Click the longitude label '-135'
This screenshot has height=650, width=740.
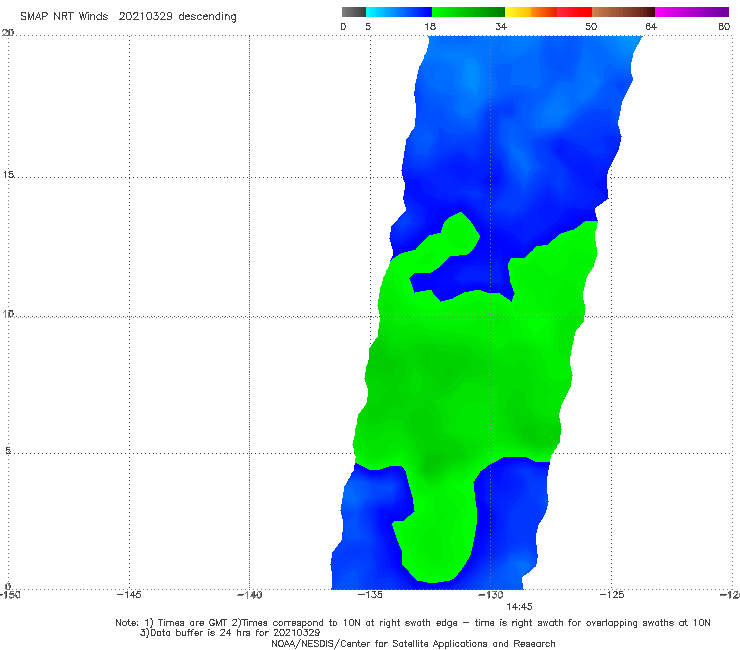[x=370, y=595]
